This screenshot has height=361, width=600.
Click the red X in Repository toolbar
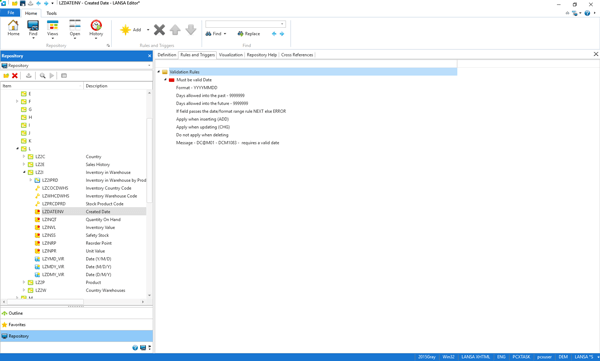click(x=15, y=76)
